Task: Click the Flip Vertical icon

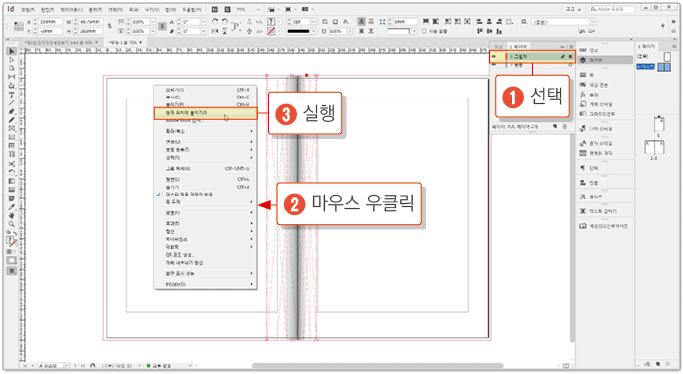Action: 224,31
